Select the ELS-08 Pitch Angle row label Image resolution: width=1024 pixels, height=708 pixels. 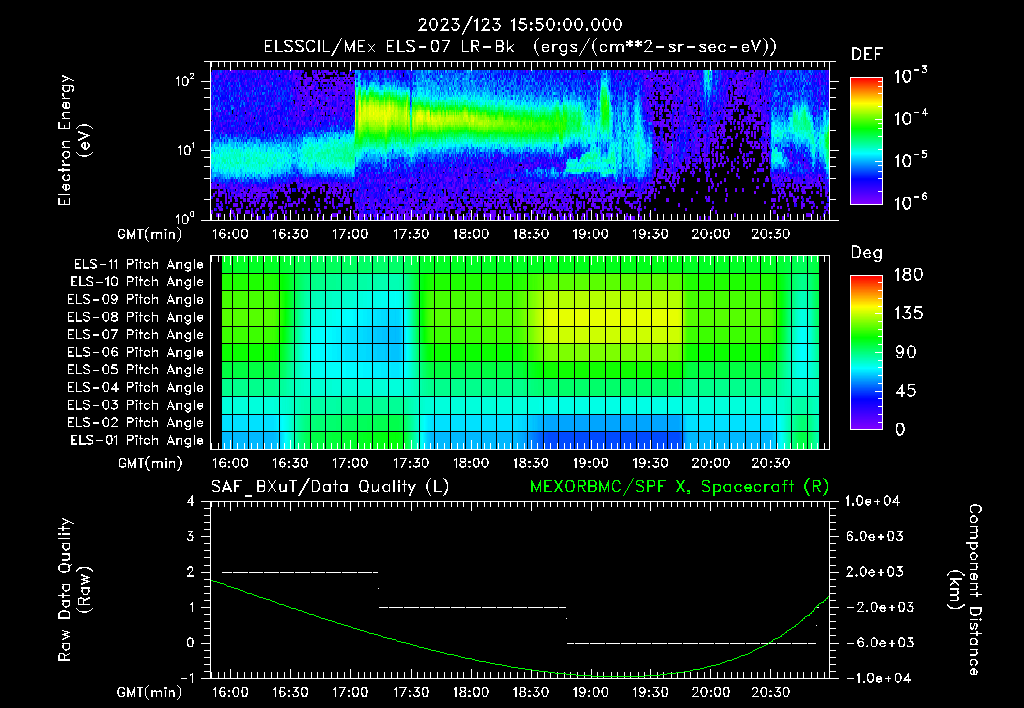[x=136, y=317]
